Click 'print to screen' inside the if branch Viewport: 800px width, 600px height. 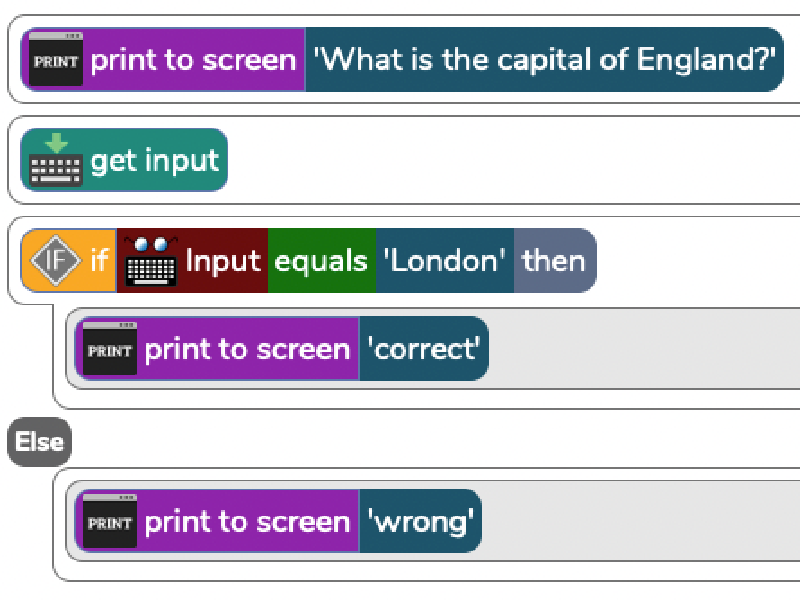(247, 349)
